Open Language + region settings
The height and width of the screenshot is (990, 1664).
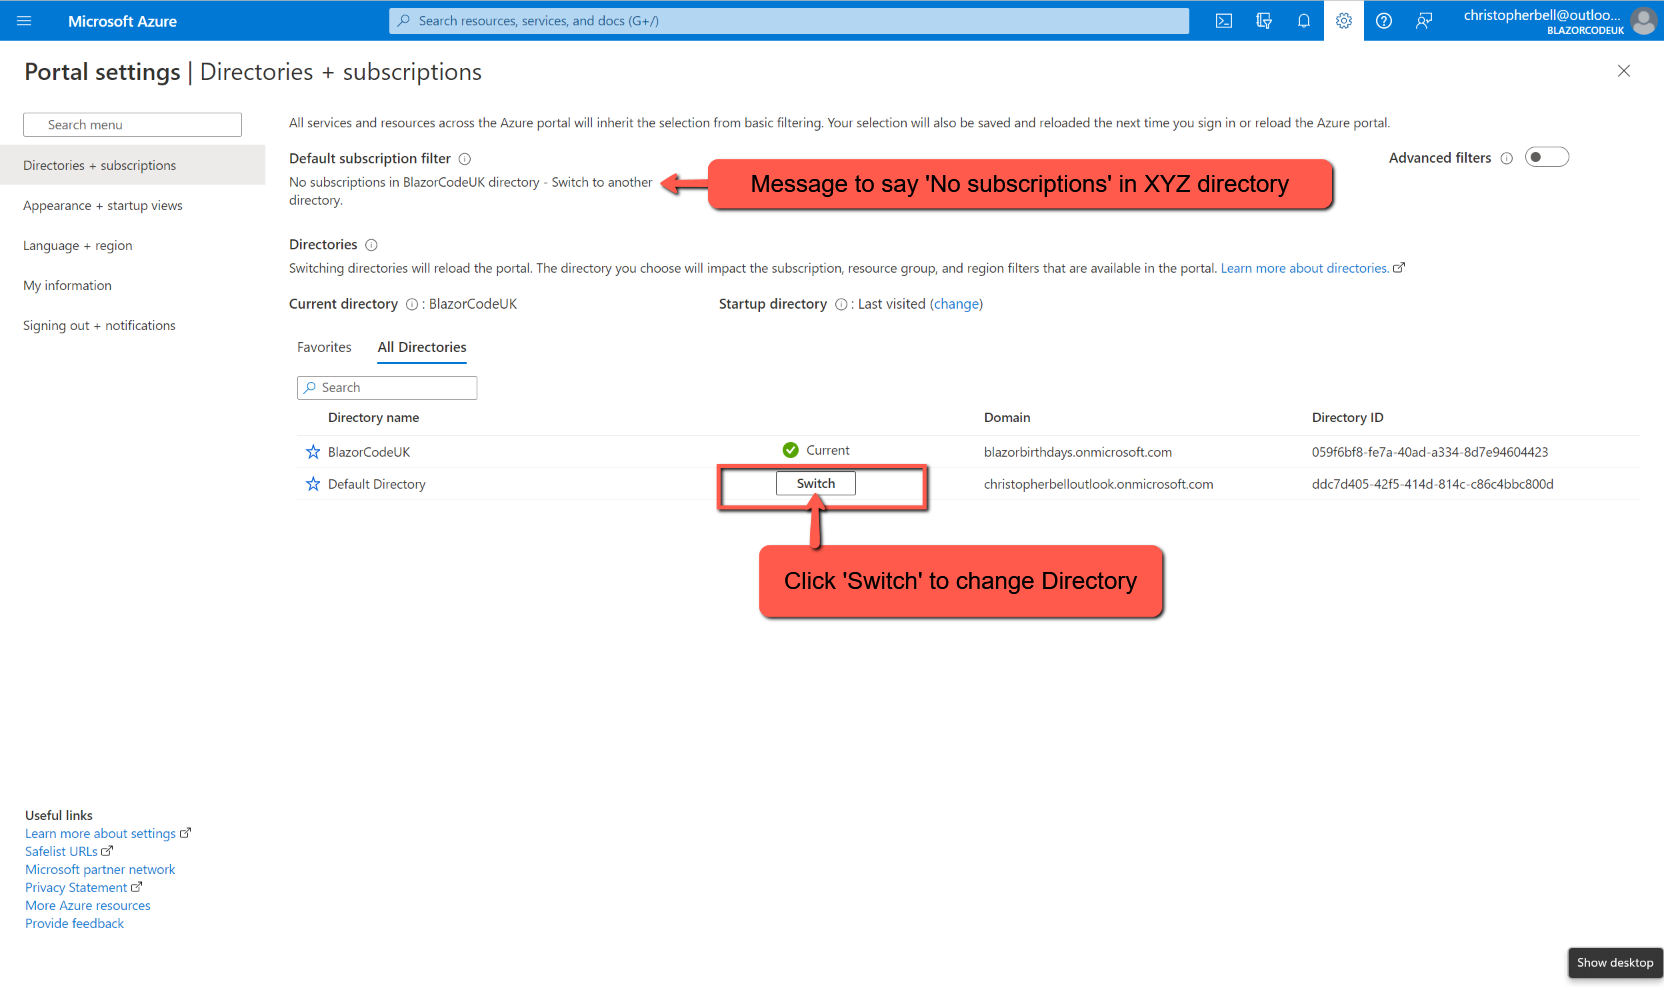78,245
